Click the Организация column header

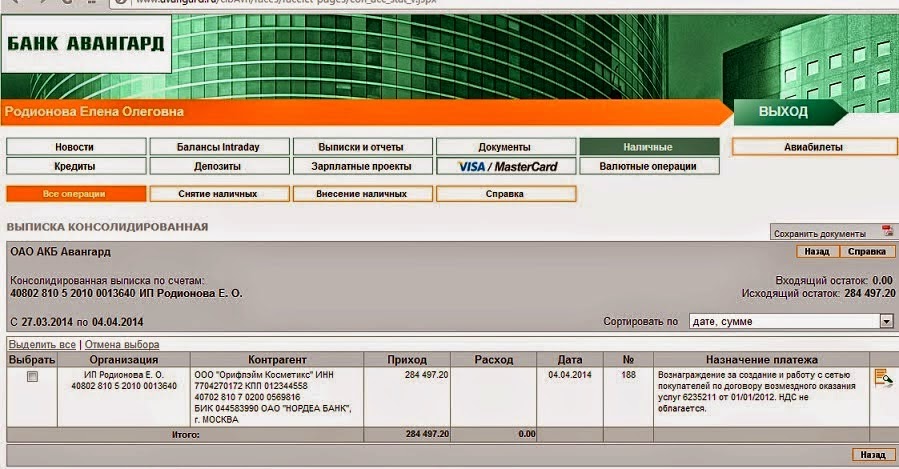pyautogui.click(x=124, y=359)
